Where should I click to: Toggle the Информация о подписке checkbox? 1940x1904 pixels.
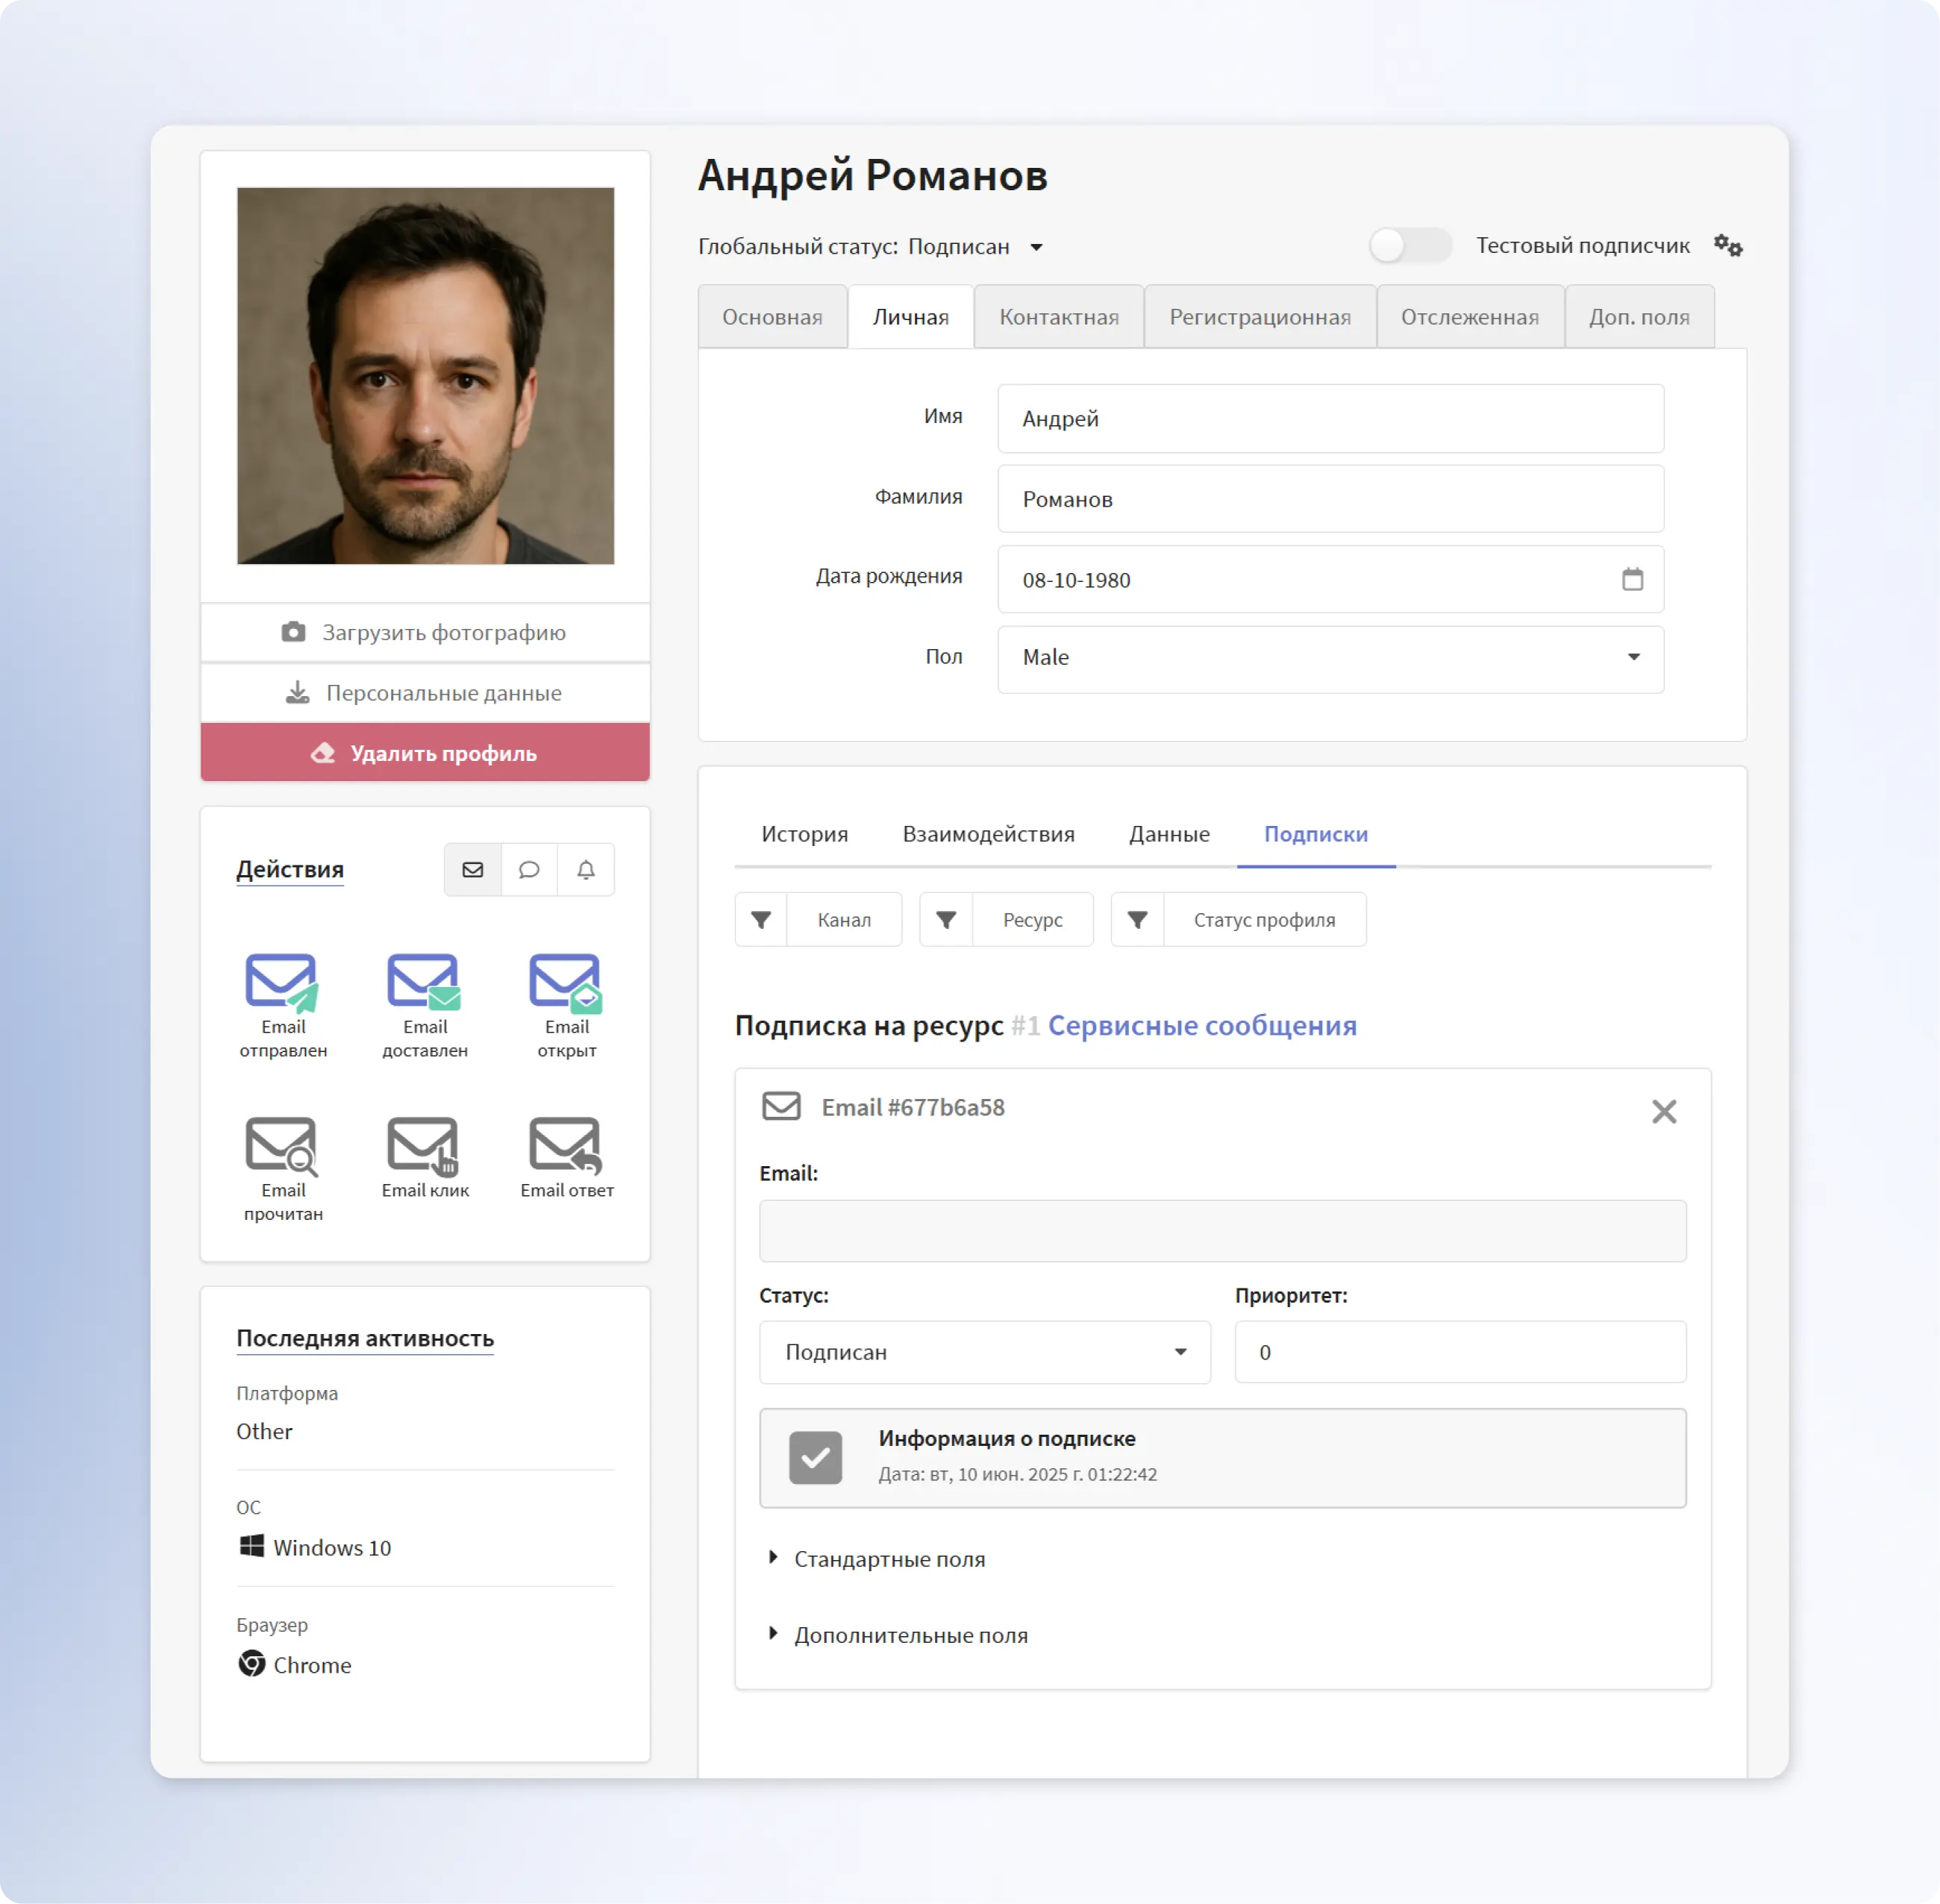tap(815, 1458)
